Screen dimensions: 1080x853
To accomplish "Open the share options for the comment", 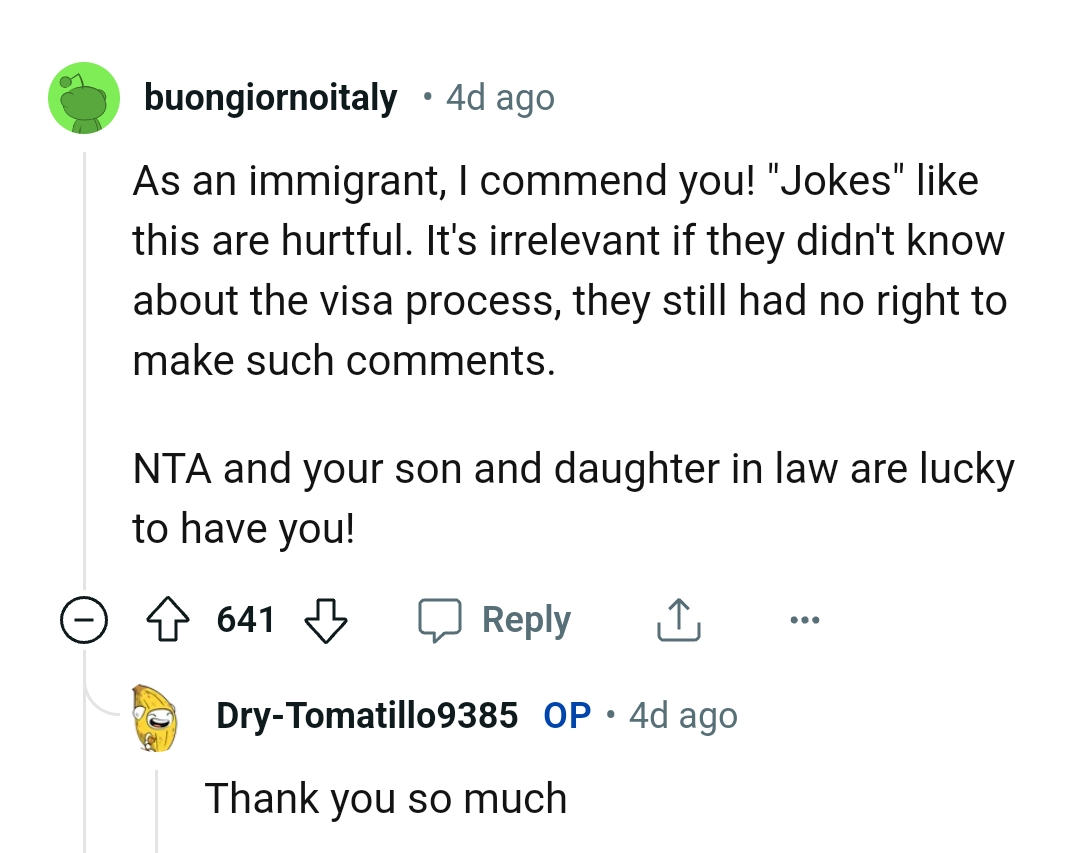I will tap(678, 619).
